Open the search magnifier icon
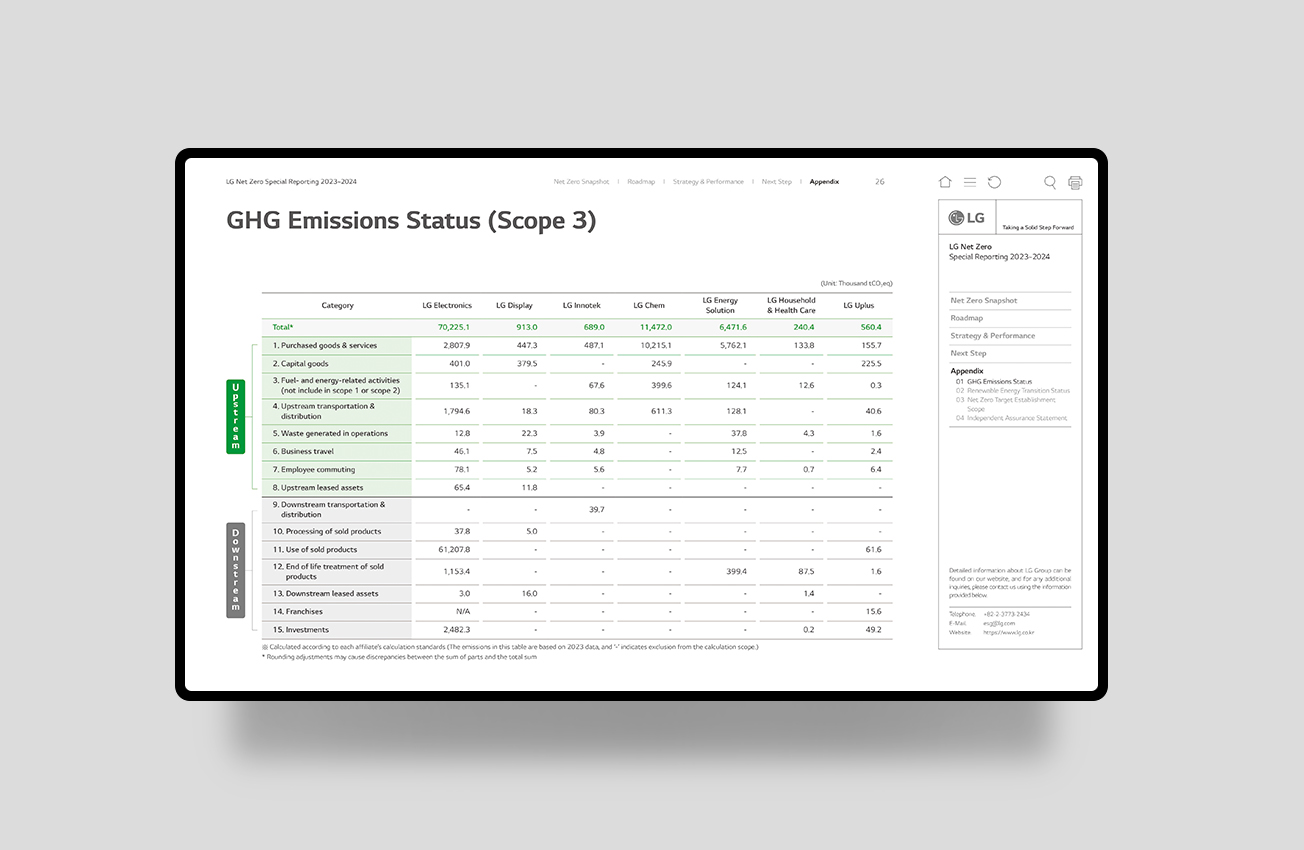The width and height of the screenshot is (1304, 850). tap(1050, 182)
